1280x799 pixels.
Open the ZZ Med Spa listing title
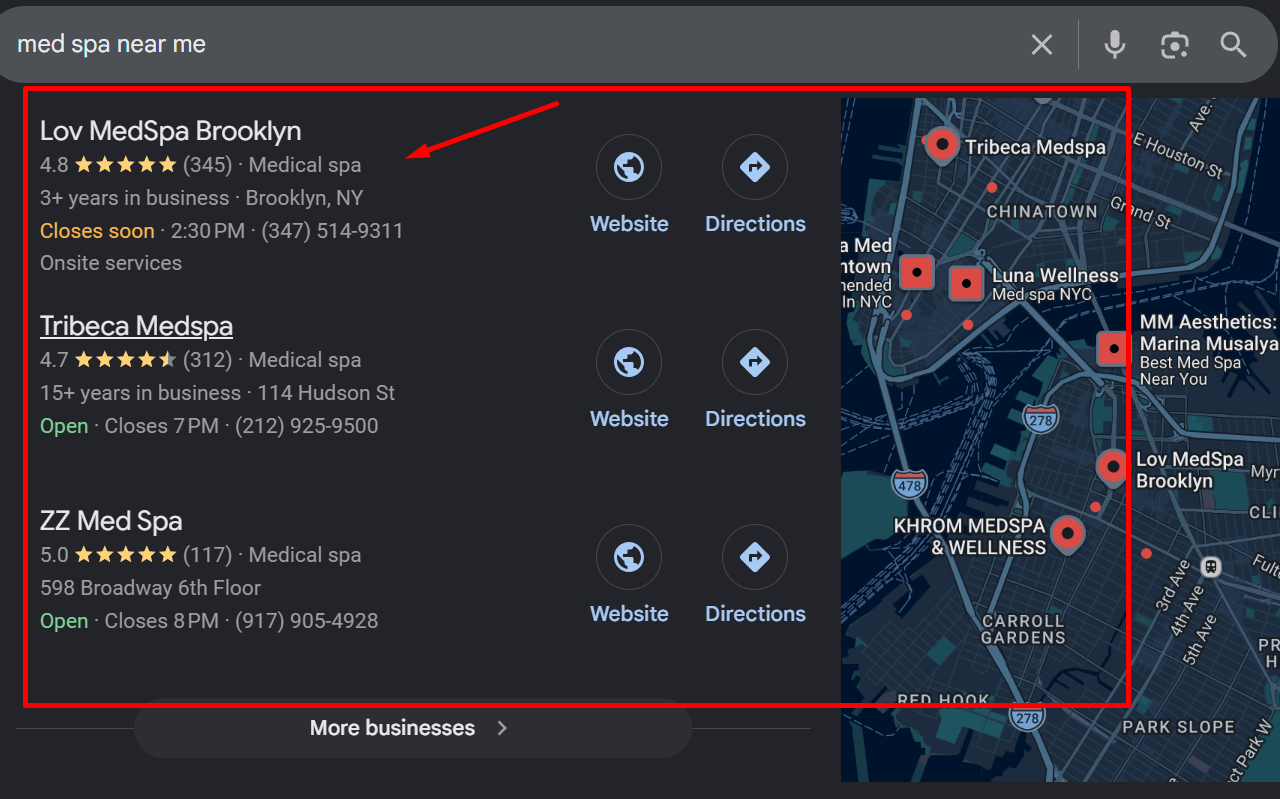point(111,521)
